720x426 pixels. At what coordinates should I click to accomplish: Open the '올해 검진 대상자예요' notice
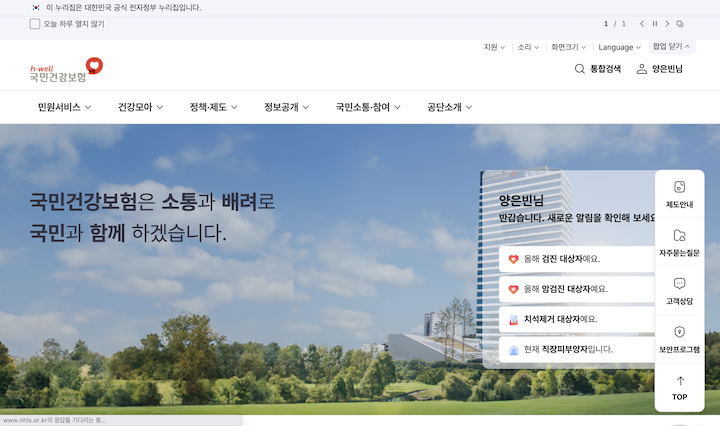point(577,259)
